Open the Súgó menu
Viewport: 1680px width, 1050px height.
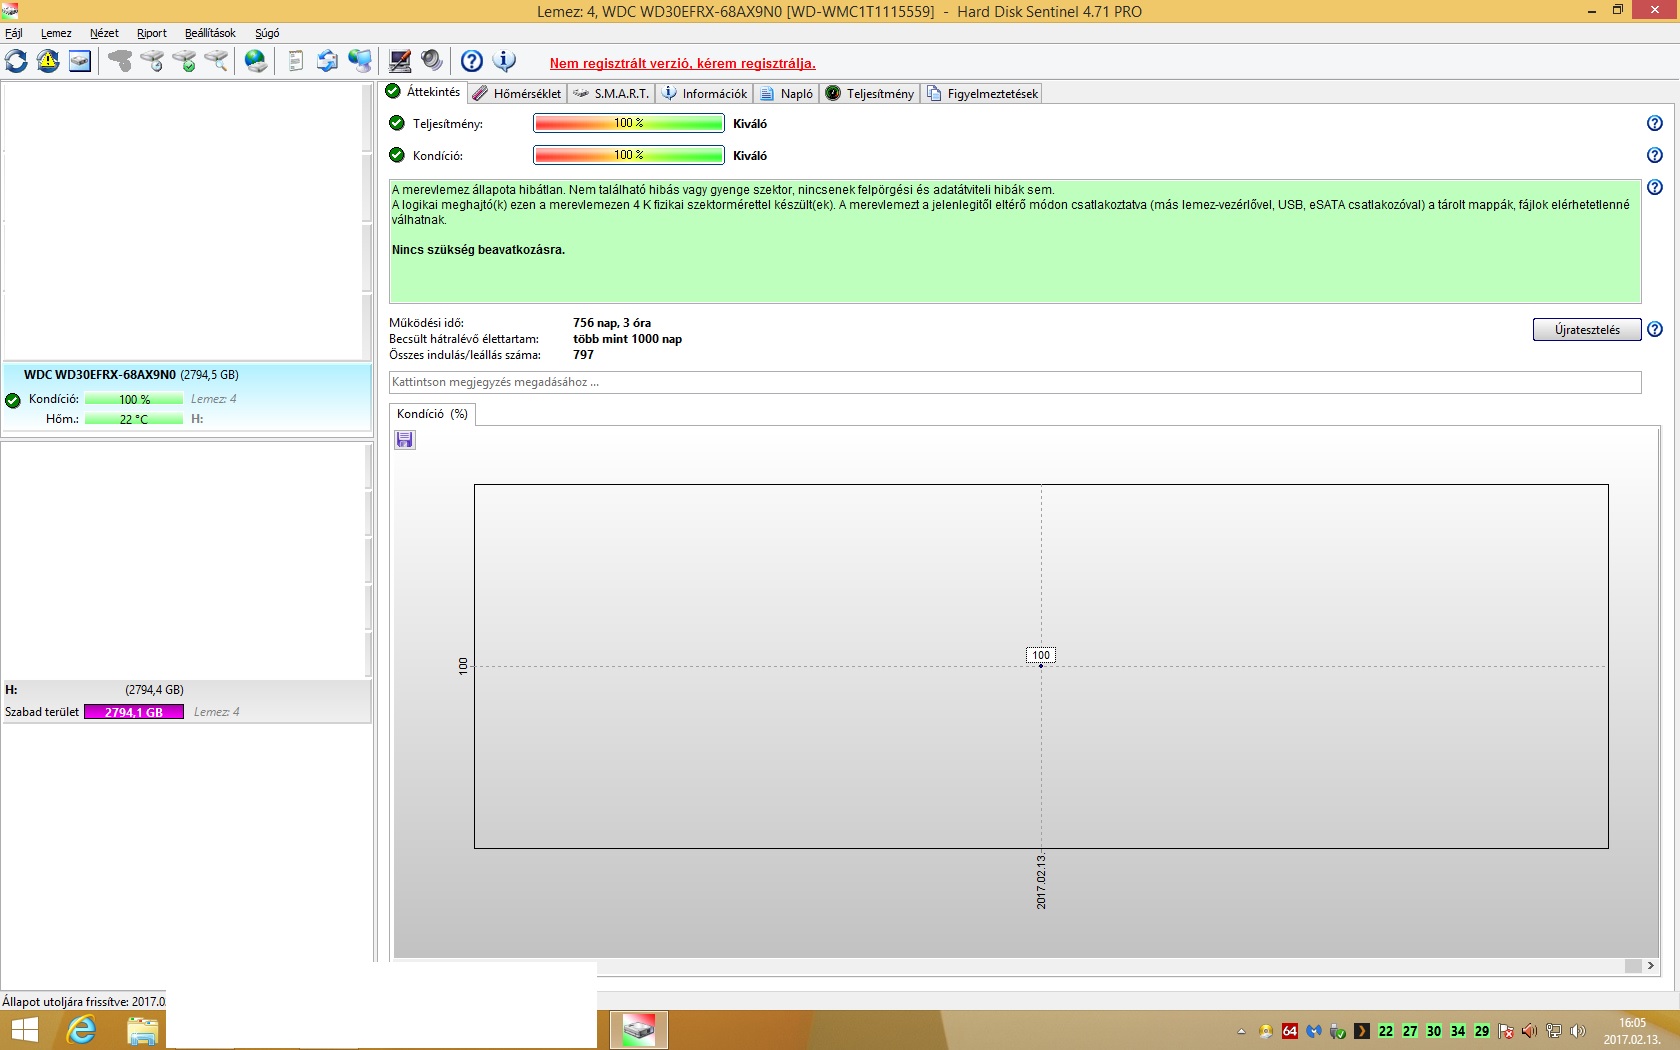267,33
